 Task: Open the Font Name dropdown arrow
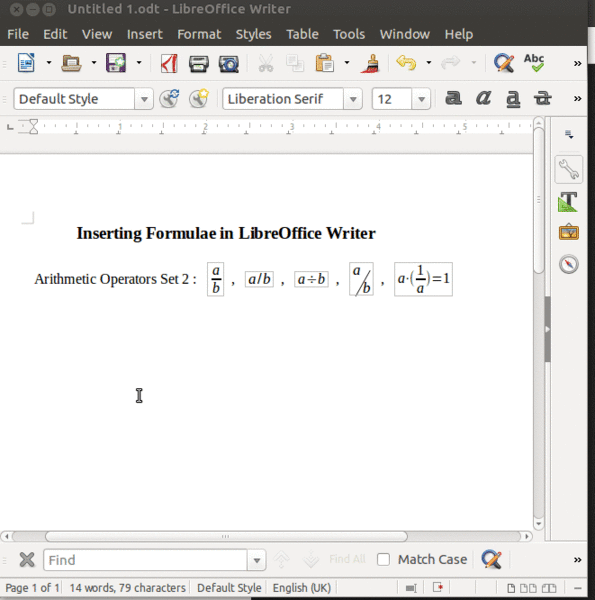pos(353,99)
